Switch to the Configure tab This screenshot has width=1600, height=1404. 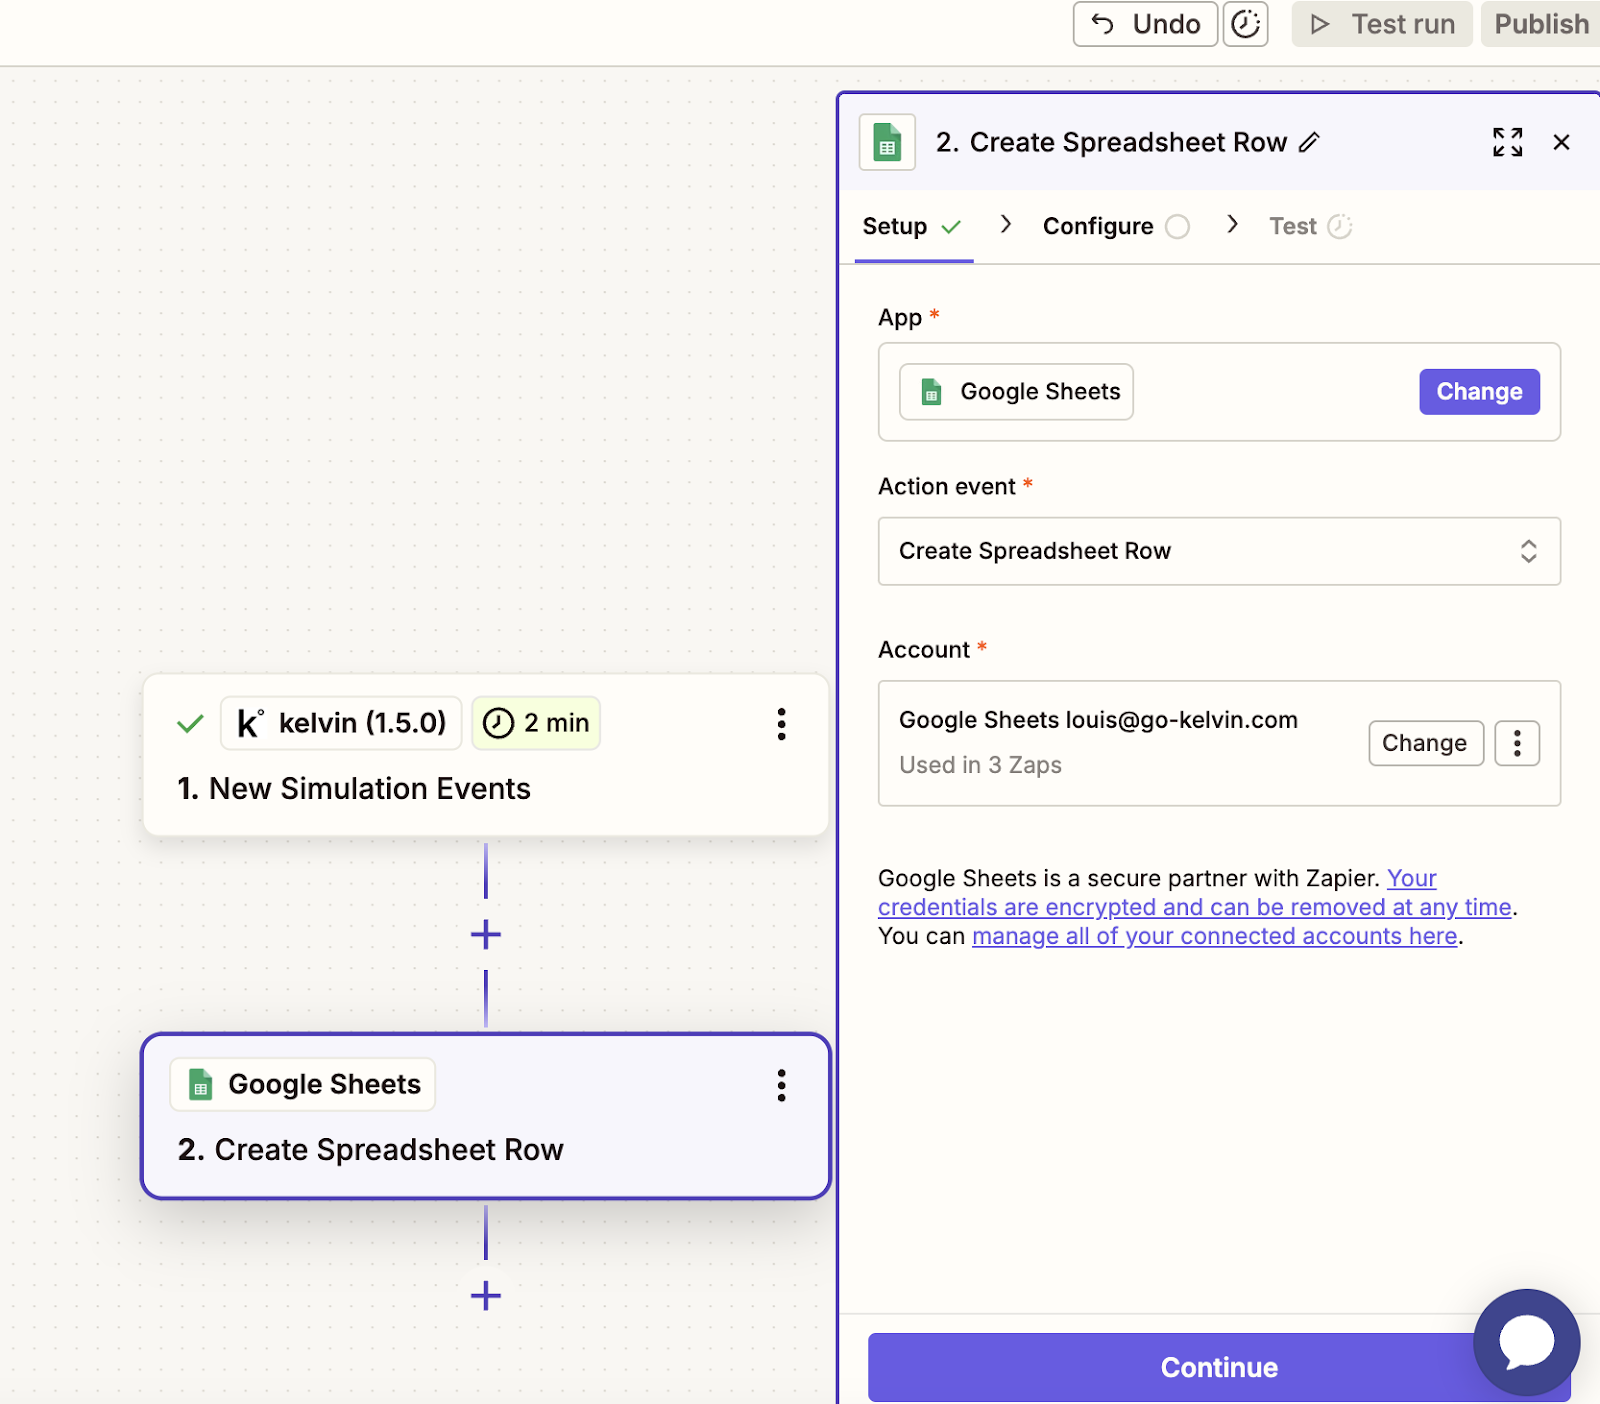click(1116, 227)
